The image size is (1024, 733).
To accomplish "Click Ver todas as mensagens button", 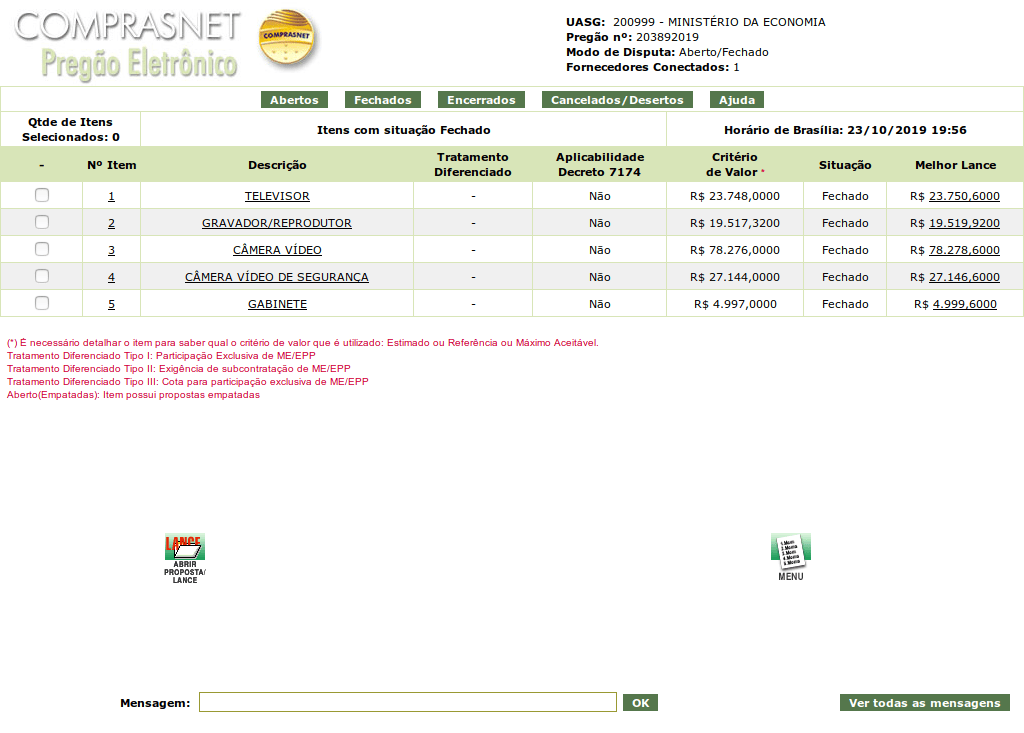I will click(925, 703).
